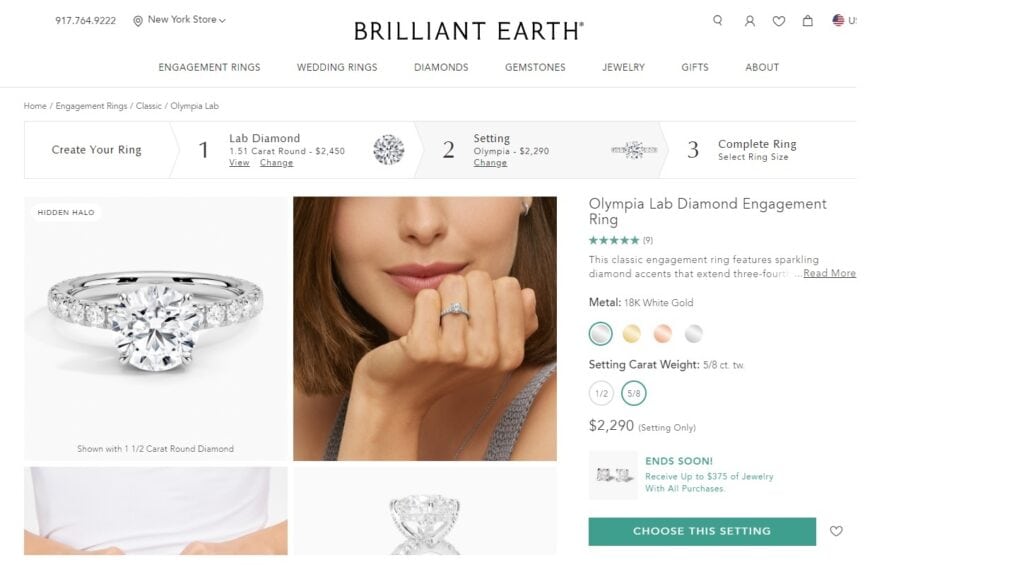Open the wishlist heart icon in header
Image resolution: width=1024 pixels, height=577 pixels.
(x=778, y=20)
